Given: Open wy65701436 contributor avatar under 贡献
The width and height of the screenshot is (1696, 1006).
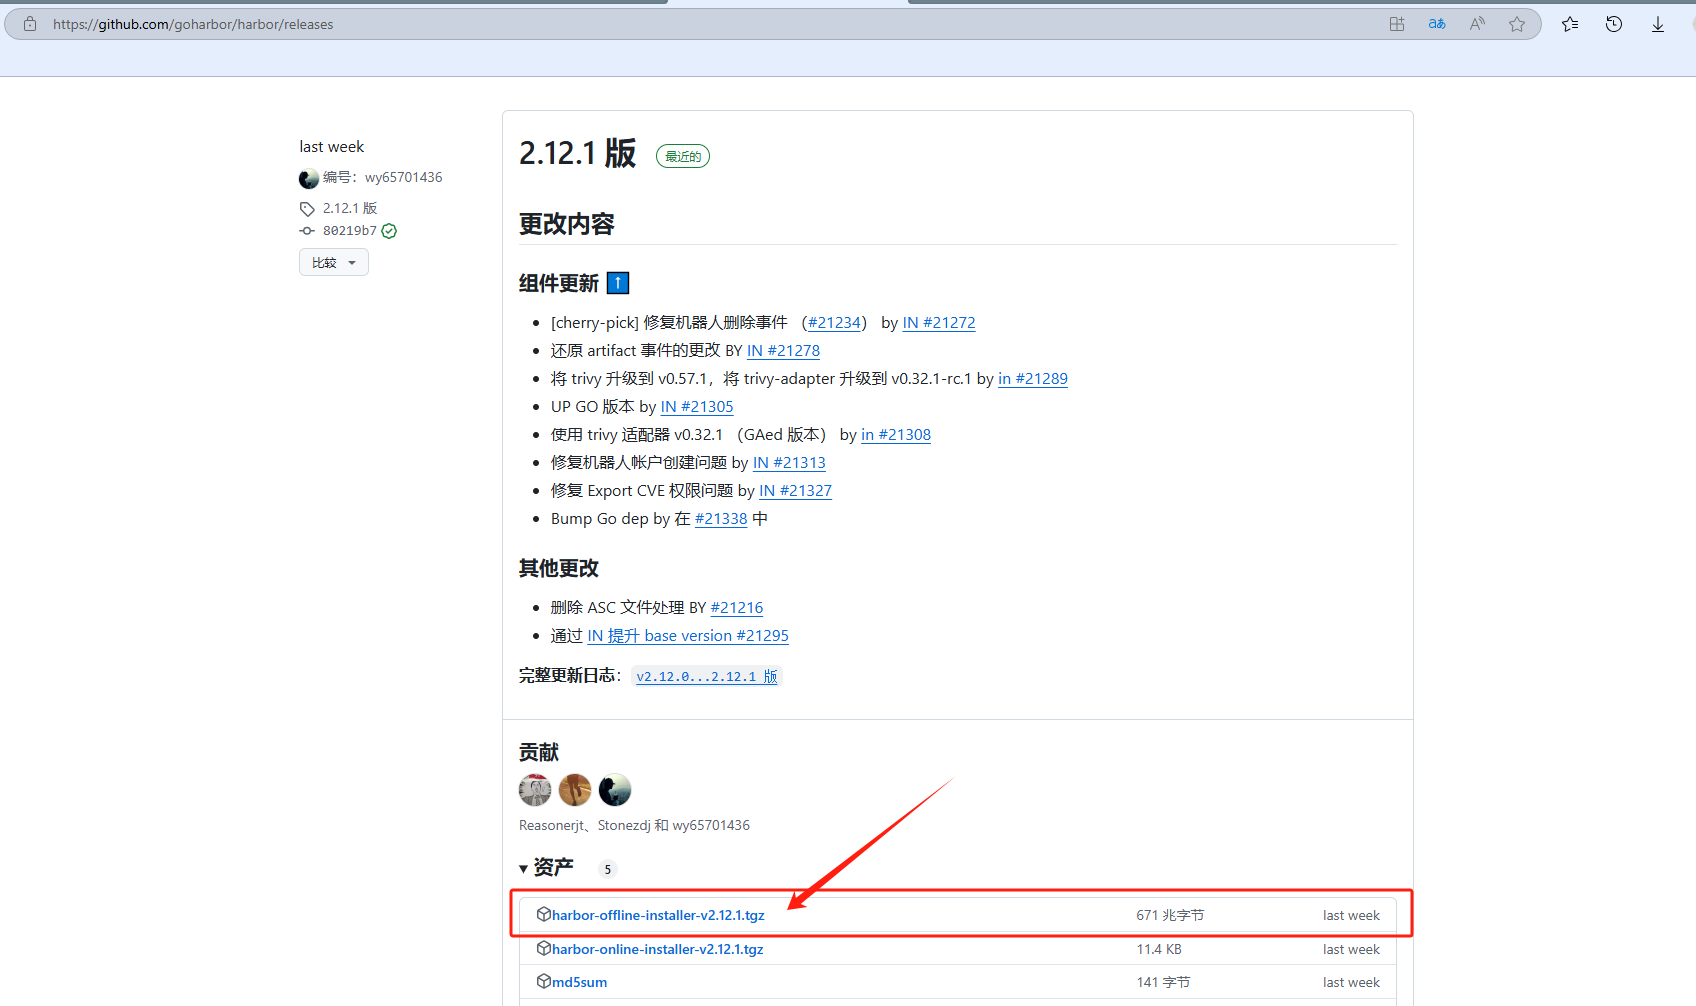Looking at the screenshot, I should coord(615,790).
